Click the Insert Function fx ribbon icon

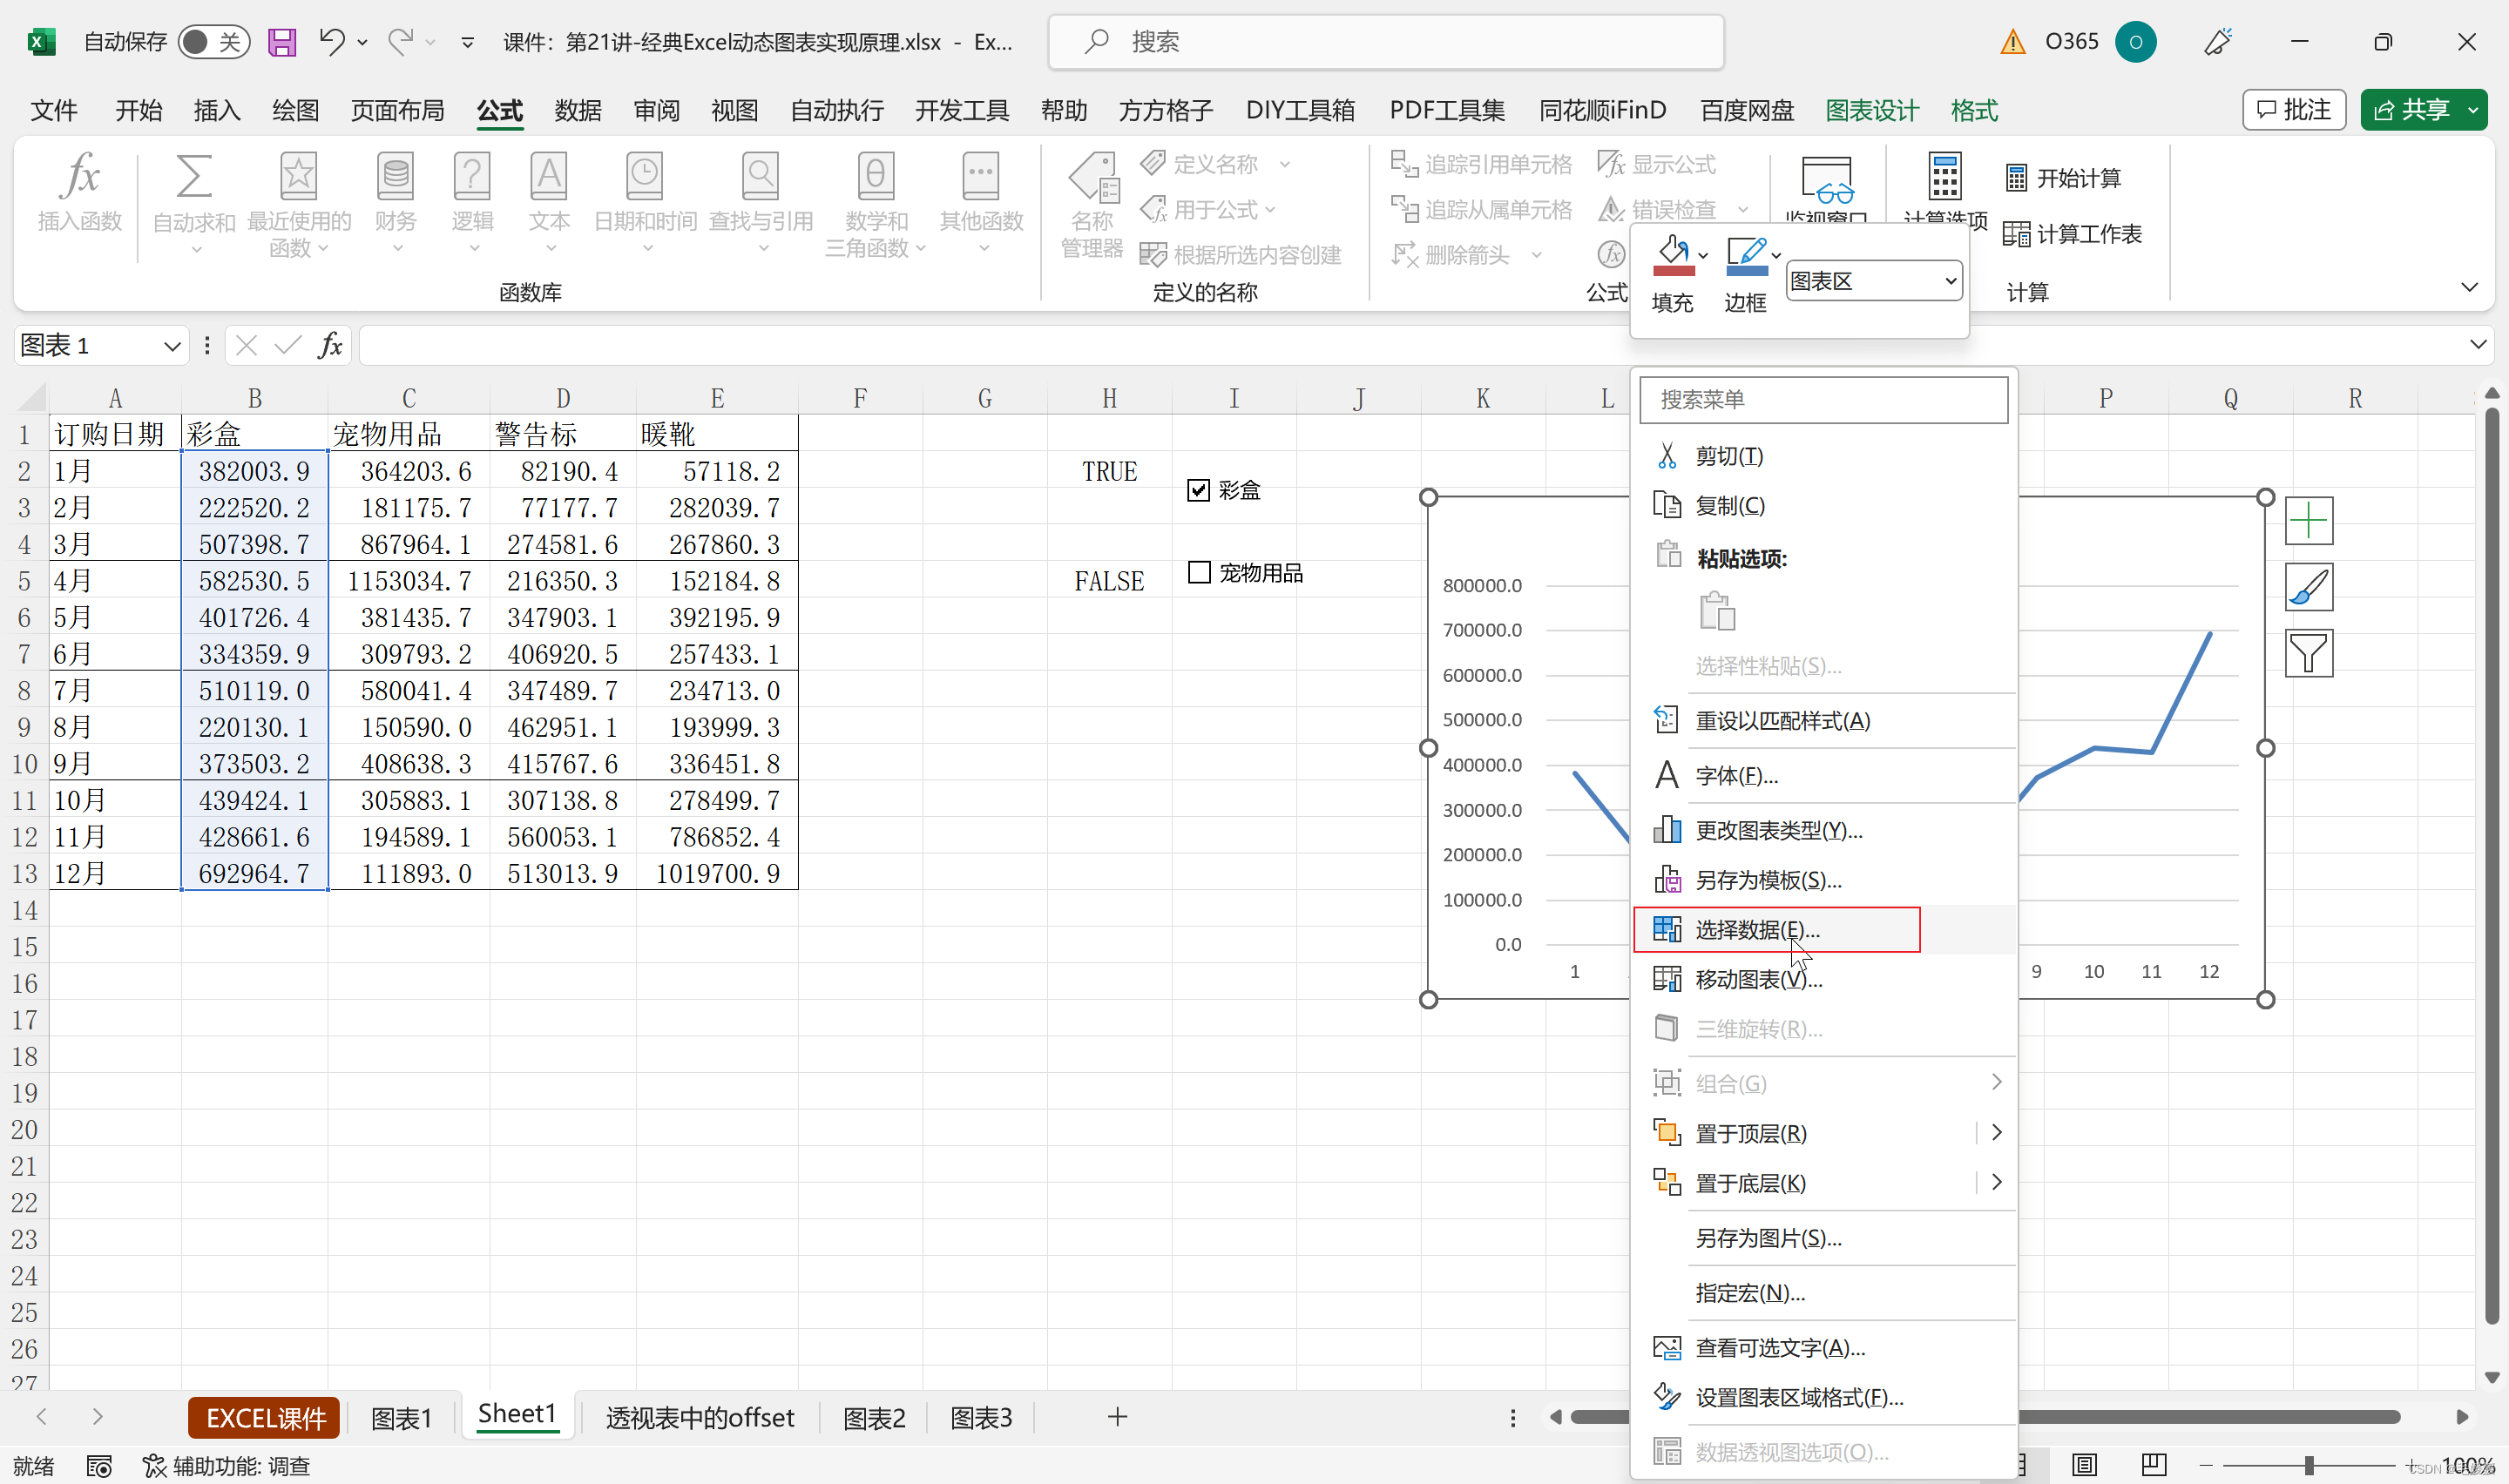point(80,176)
